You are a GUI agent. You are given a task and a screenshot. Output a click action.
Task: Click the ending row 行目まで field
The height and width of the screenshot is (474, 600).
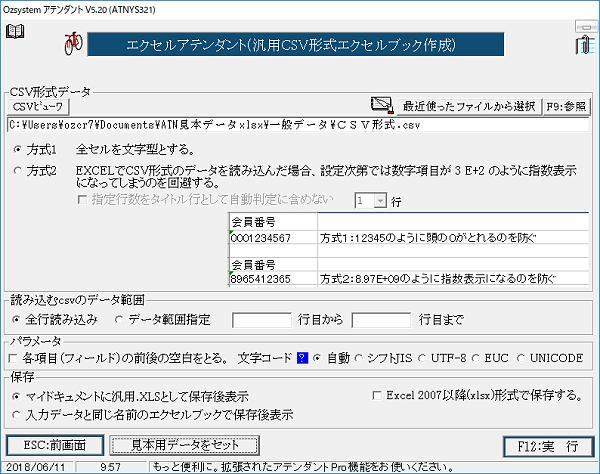coord(381,320)
